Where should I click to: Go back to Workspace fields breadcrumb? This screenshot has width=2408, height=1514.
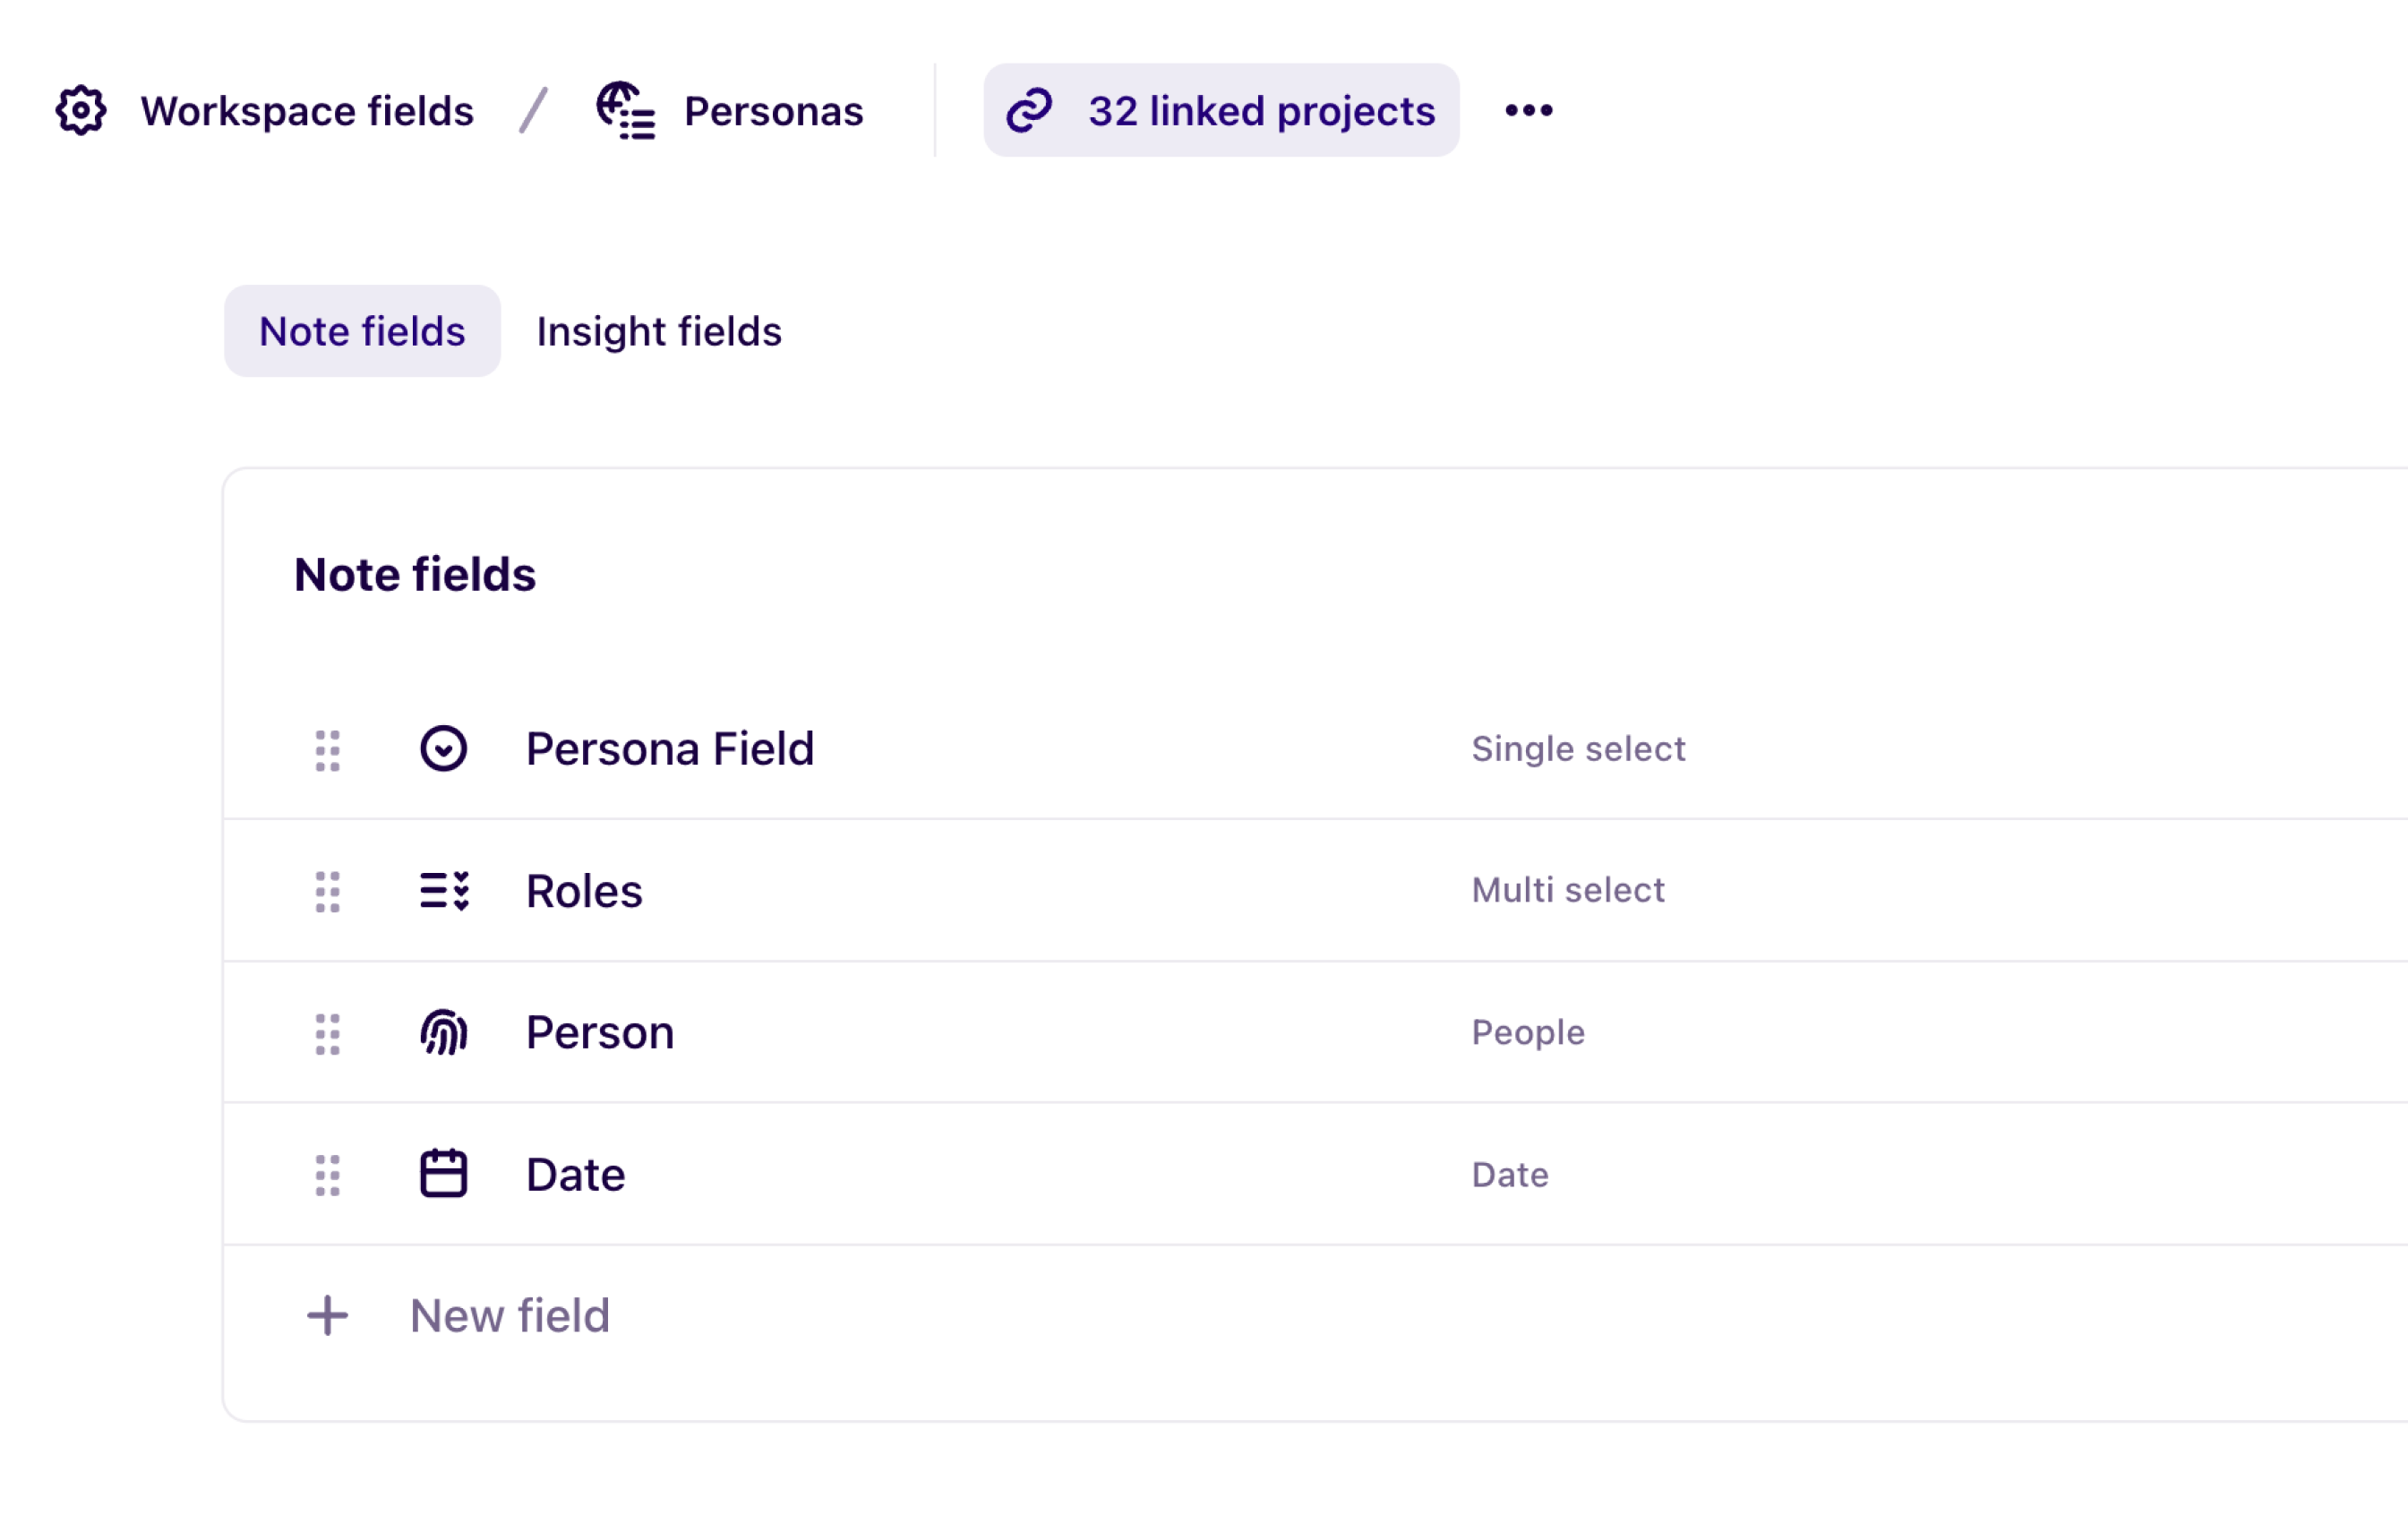[306, 110]
